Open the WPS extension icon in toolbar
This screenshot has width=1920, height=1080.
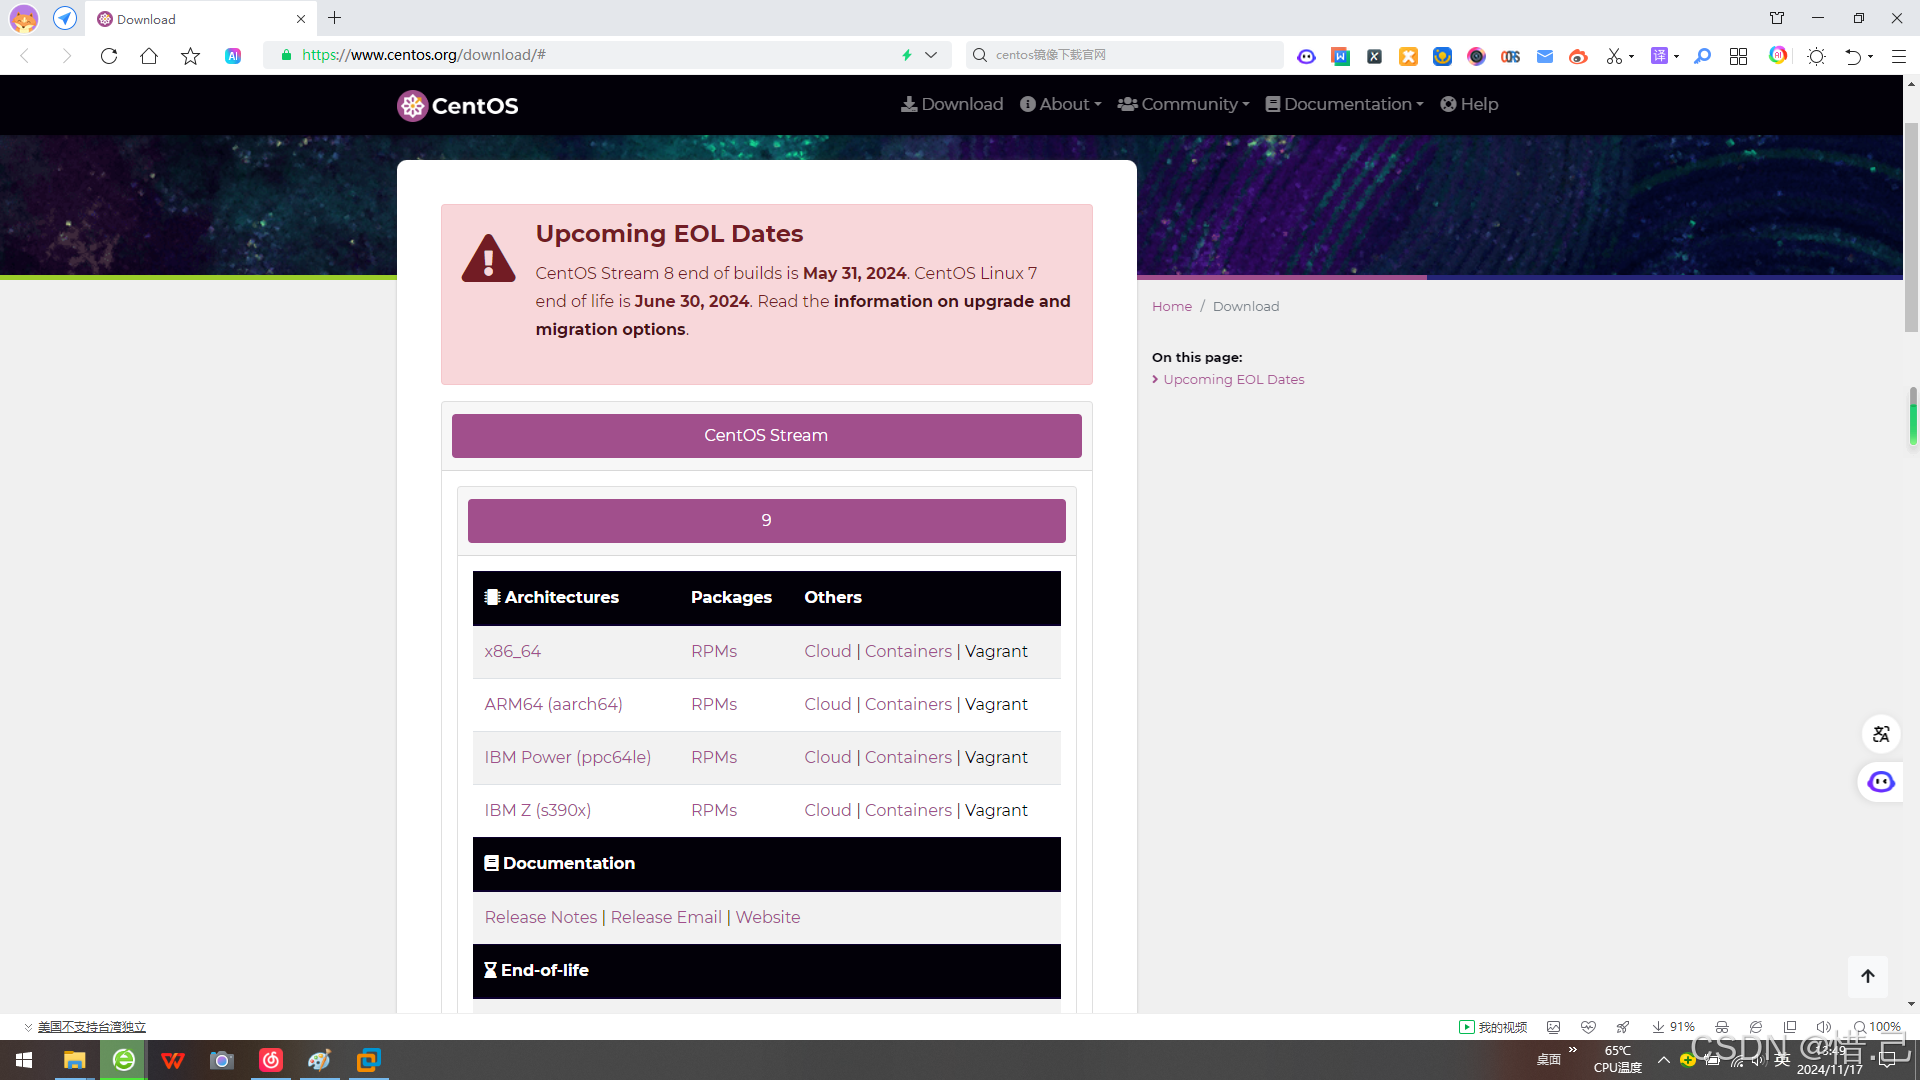[x=1341, y=56]
